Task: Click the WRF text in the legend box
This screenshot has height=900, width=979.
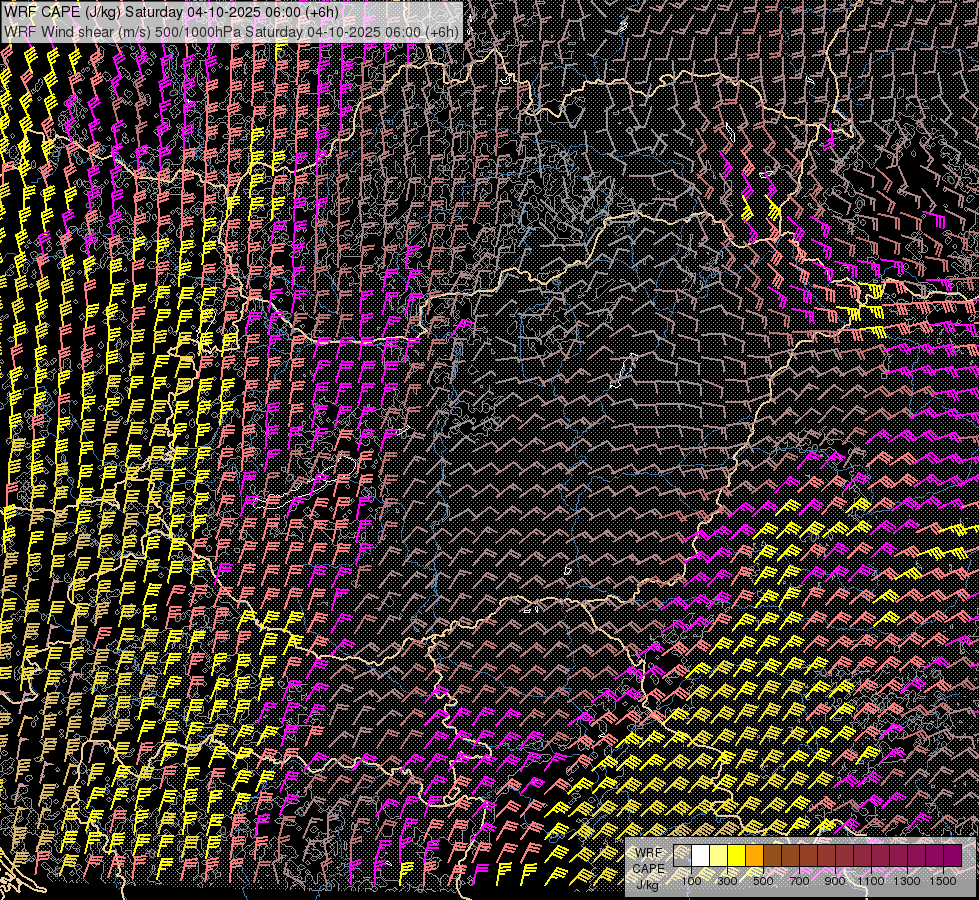Action: [x=648, y=853]
